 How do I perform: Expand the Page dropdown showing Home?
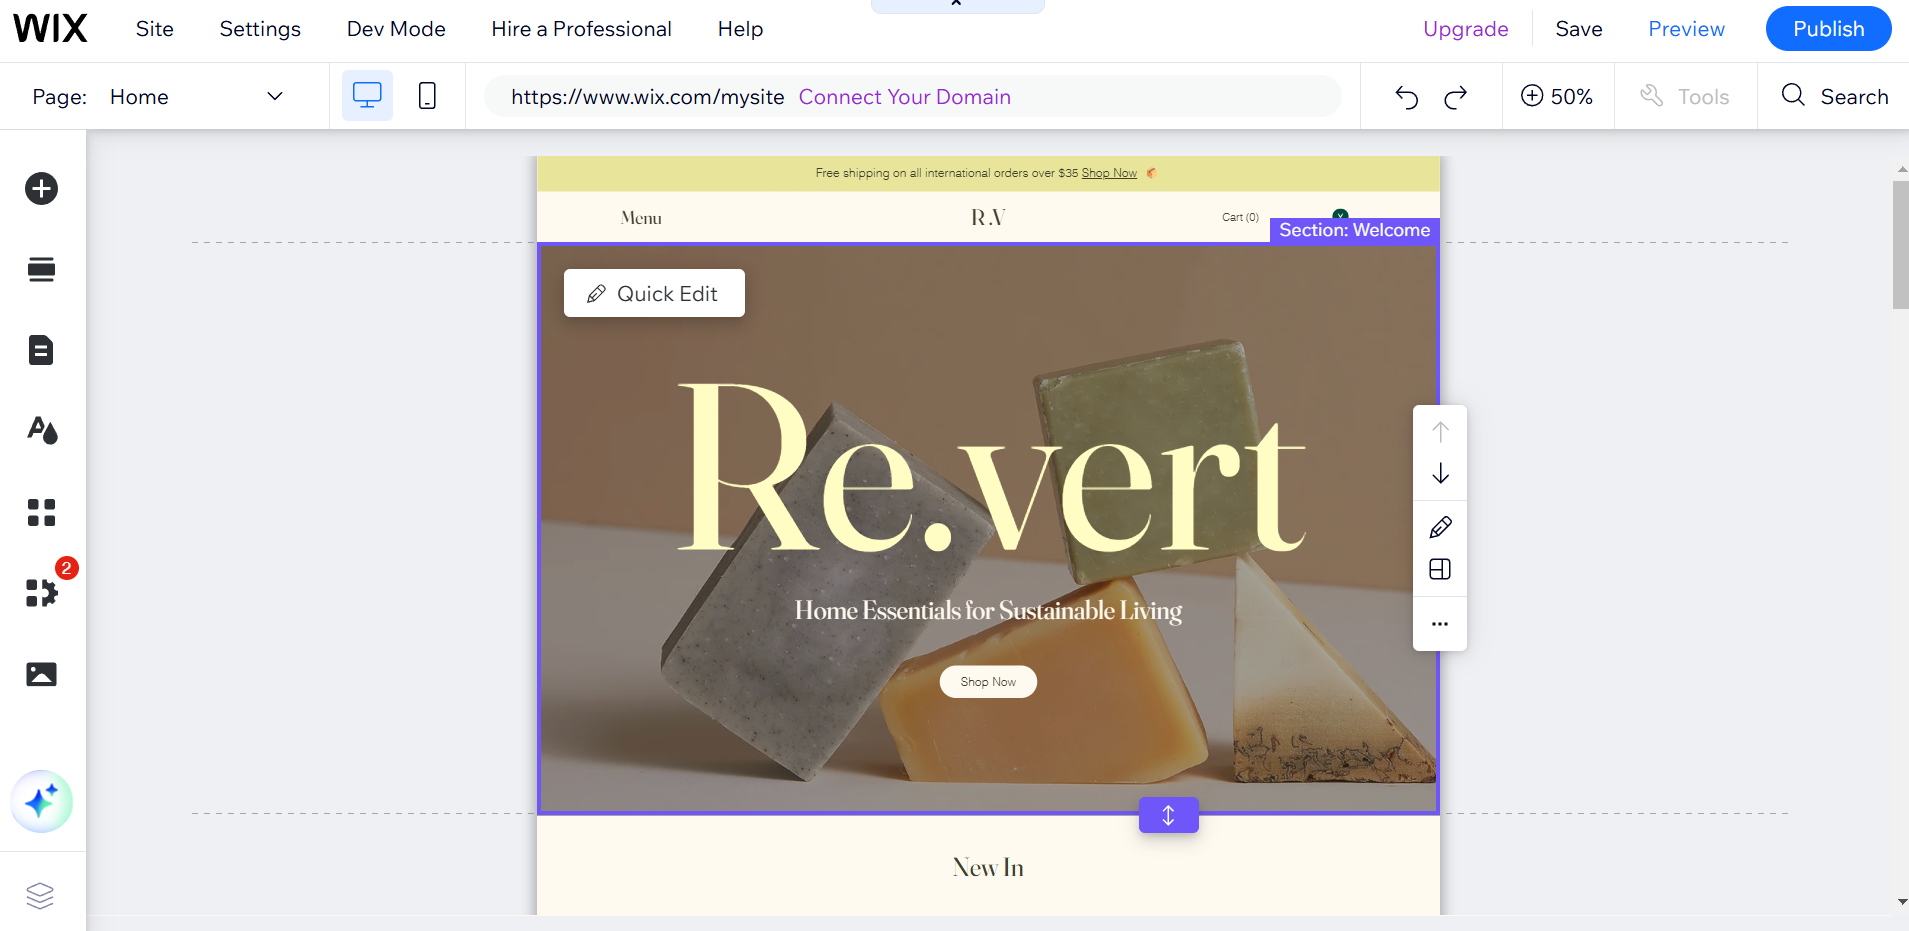(x=197, y=97)
